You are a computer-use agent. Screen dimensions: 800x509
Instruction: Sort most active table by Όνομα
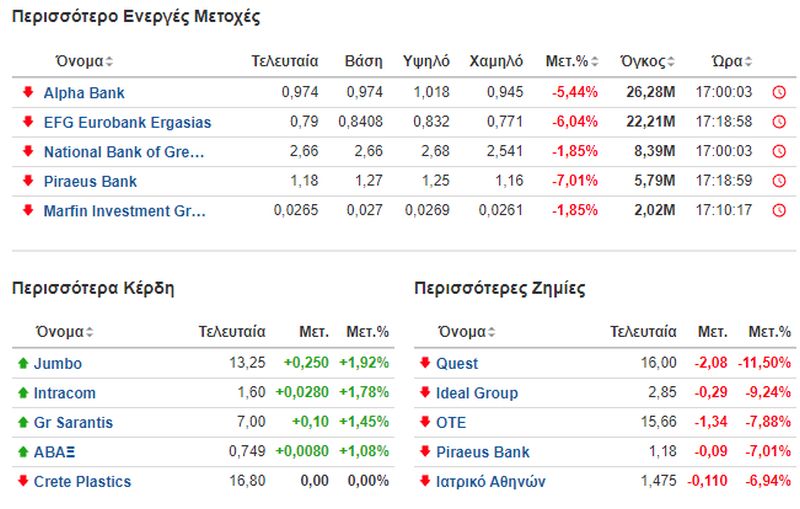[84, 61]
